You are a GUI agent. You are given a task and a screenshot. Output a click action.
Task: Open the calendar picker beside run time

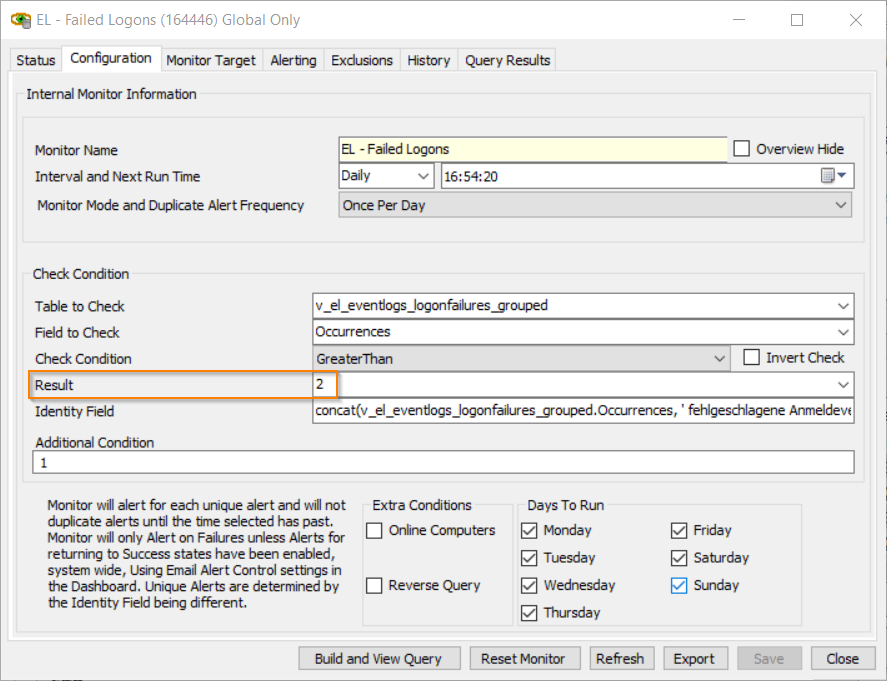[833, 176]
